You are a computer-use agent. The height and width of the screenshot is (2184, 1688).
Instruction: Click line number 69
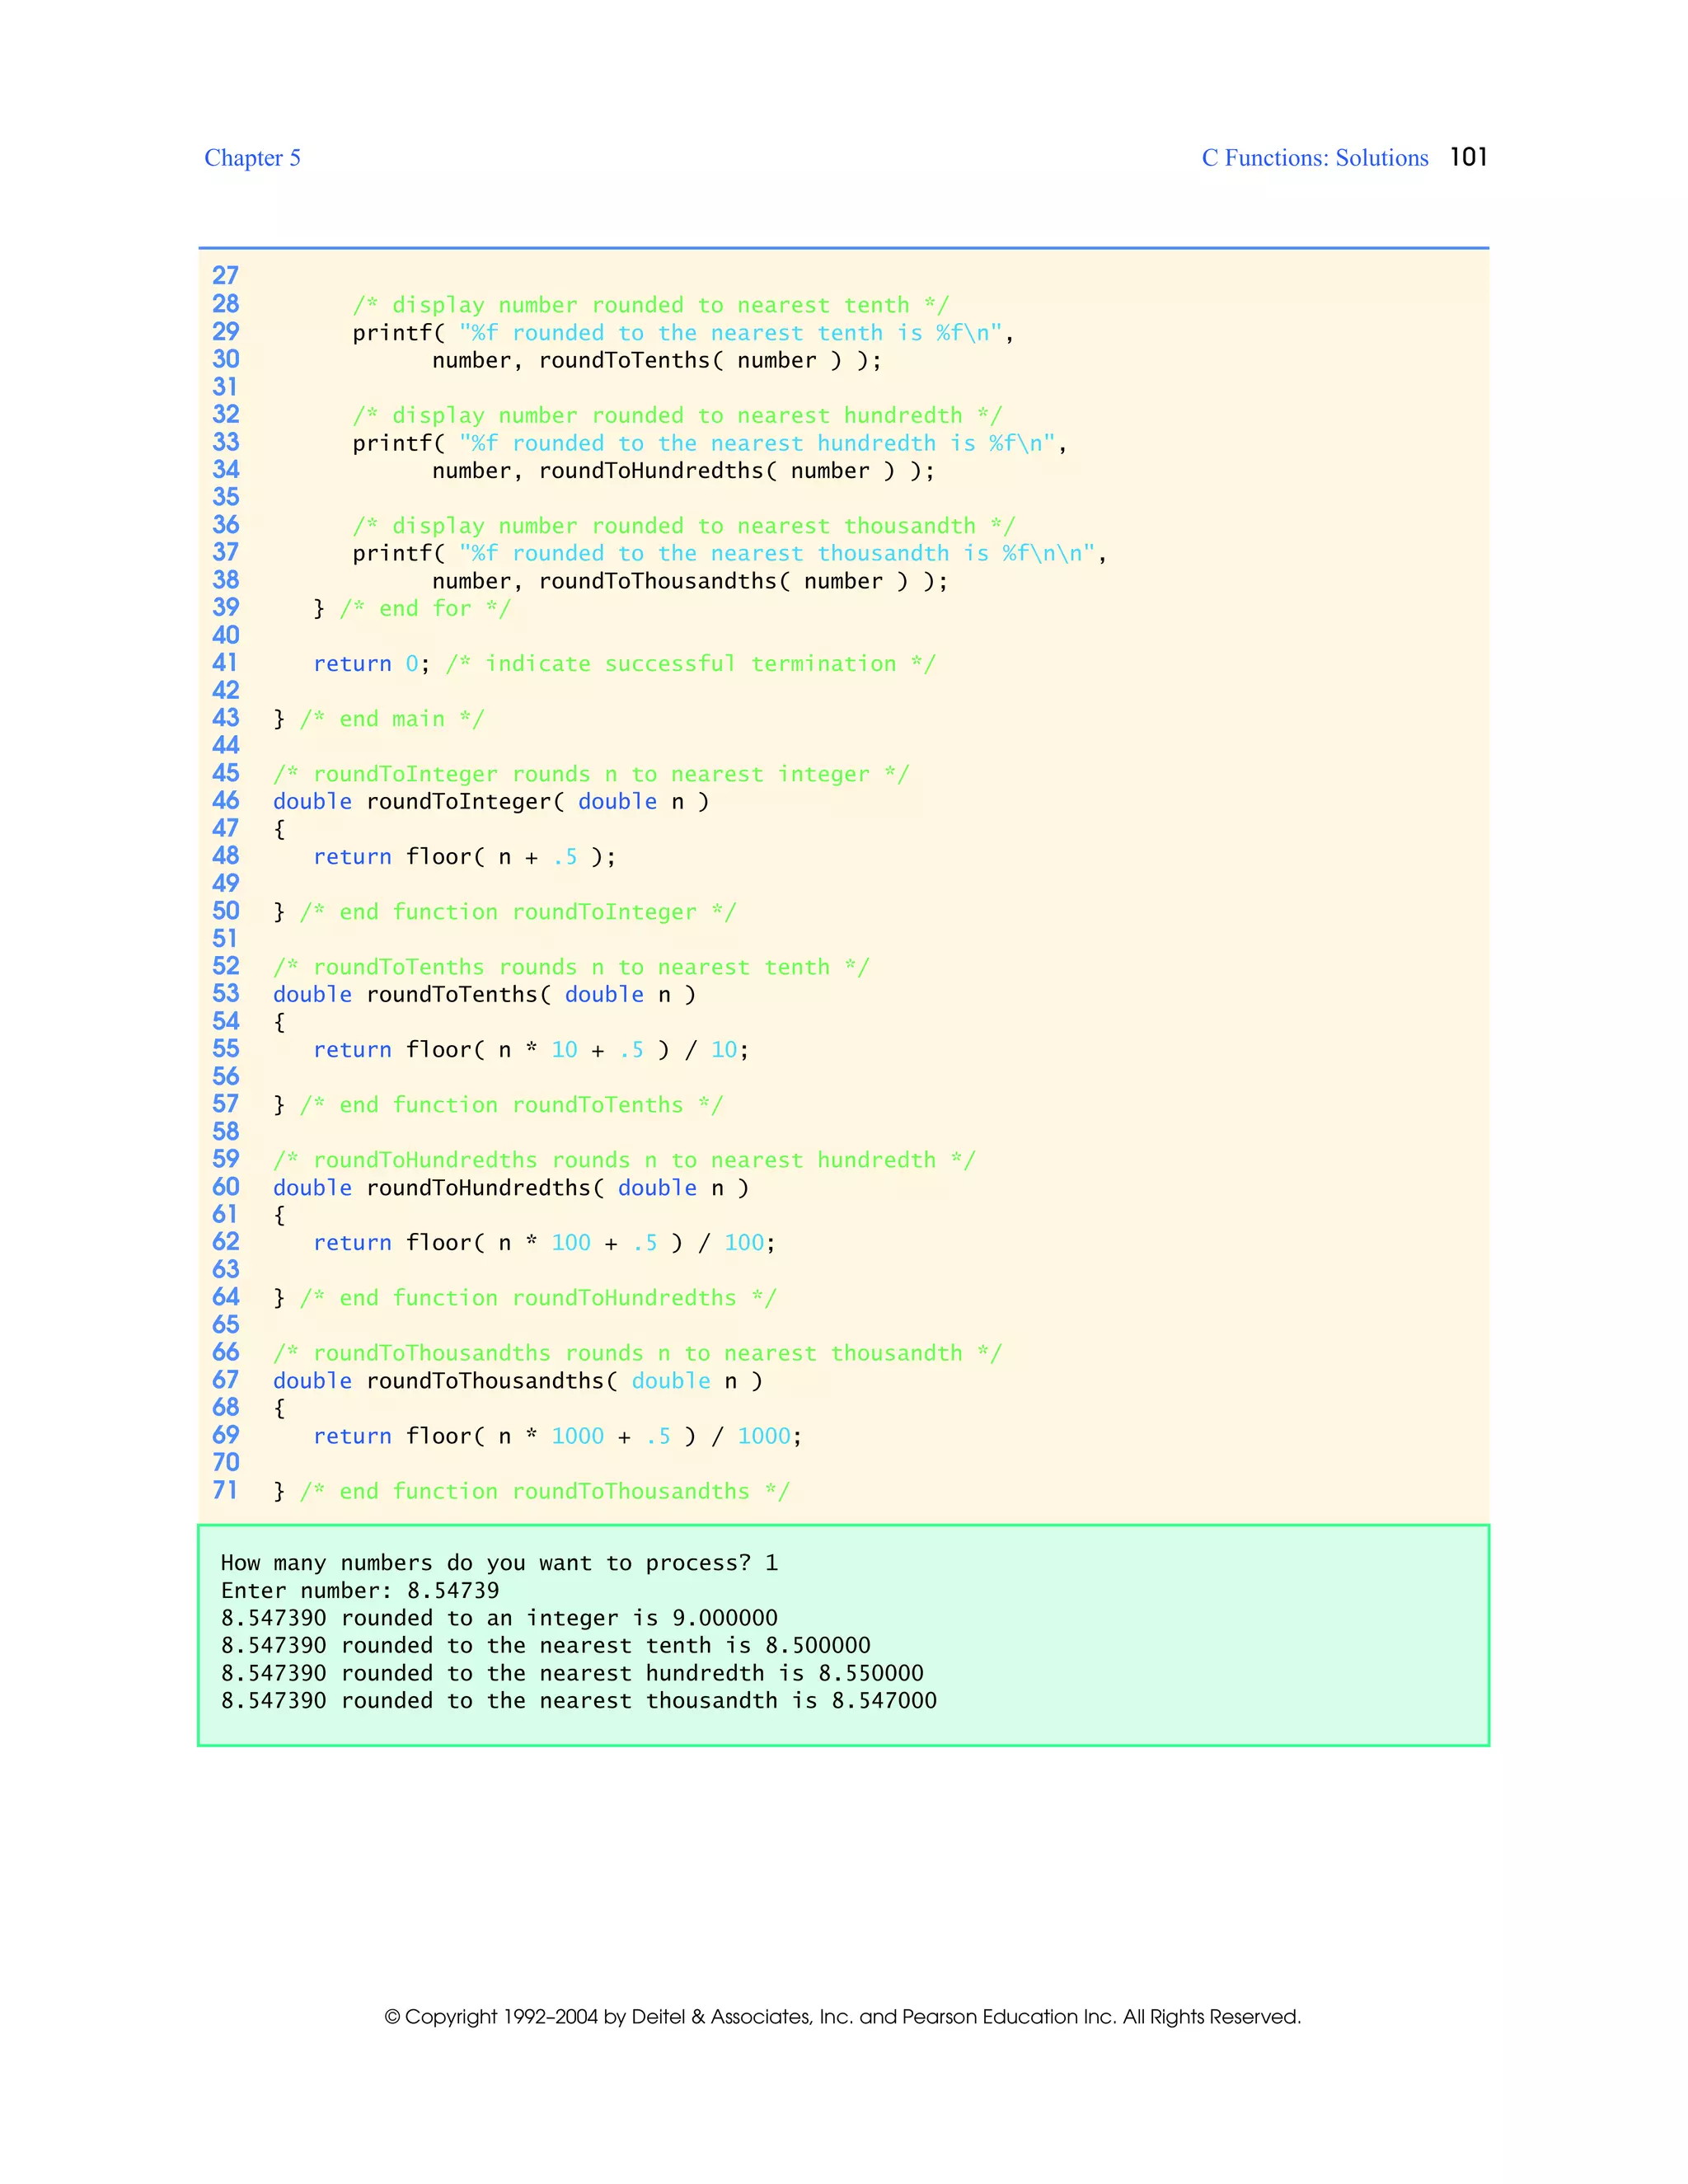click(226, 1435)
